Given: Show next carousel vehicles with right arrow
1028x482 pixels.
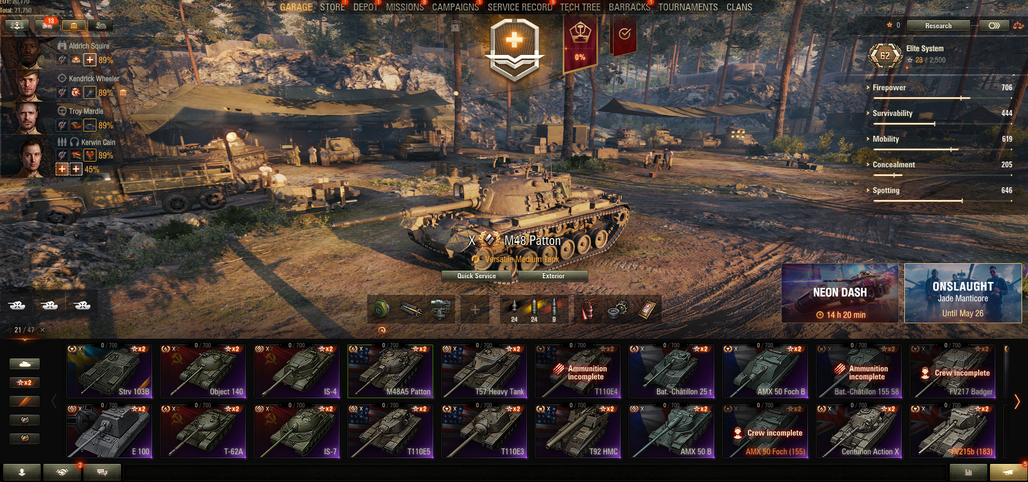Looking at the screenshot, I should tap(1017, 401).
